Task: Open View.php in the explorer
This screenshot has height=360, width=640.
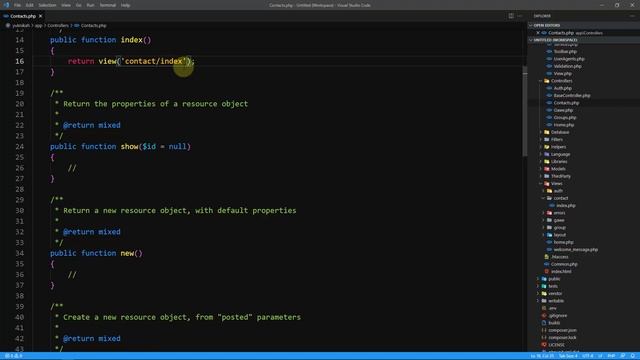Action: click(x=562, y=73)
